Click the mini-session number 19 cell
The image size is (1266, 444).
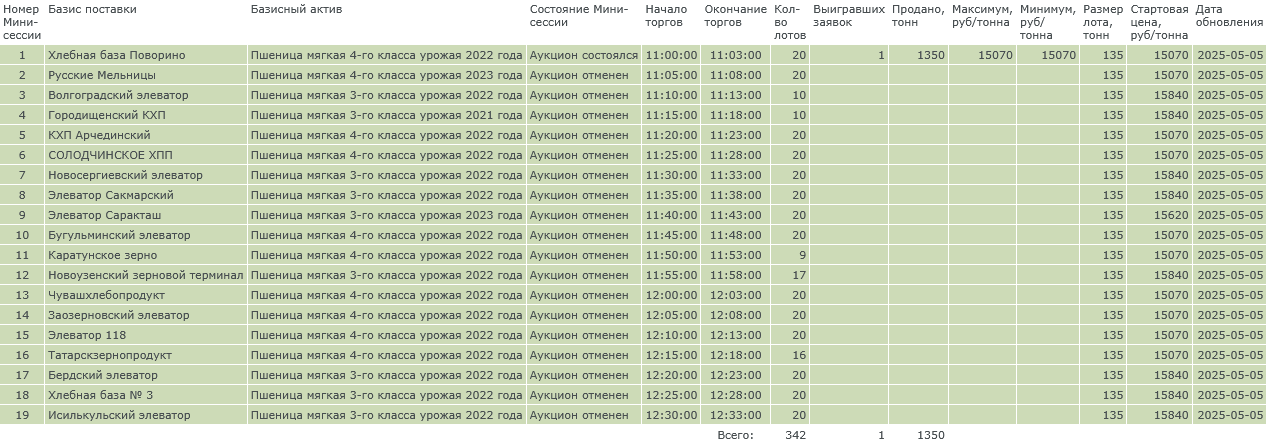(x=22, y=415)
